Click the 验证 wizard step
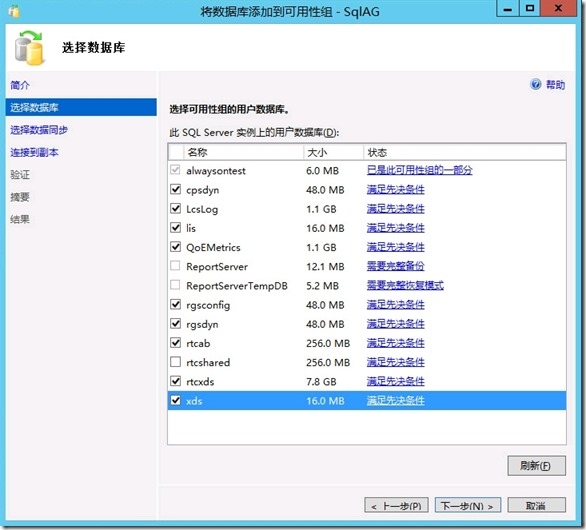 [x=20, y=175]
